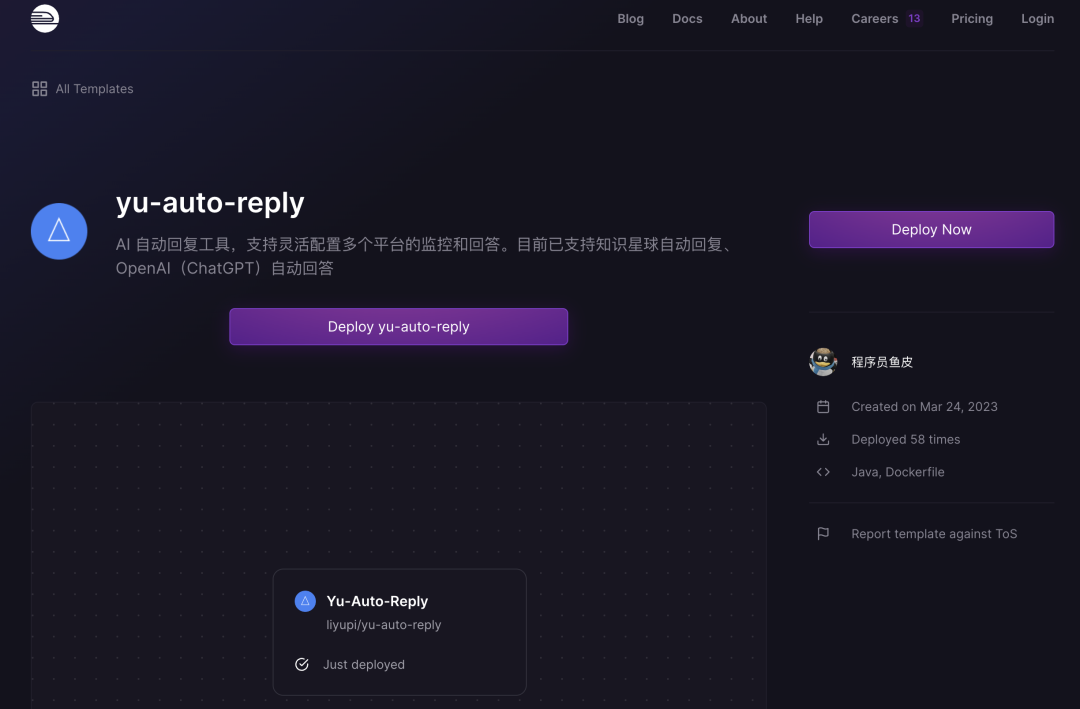
Task: Click the download icon beside deploy count
Action: click(x=823, y=440)
